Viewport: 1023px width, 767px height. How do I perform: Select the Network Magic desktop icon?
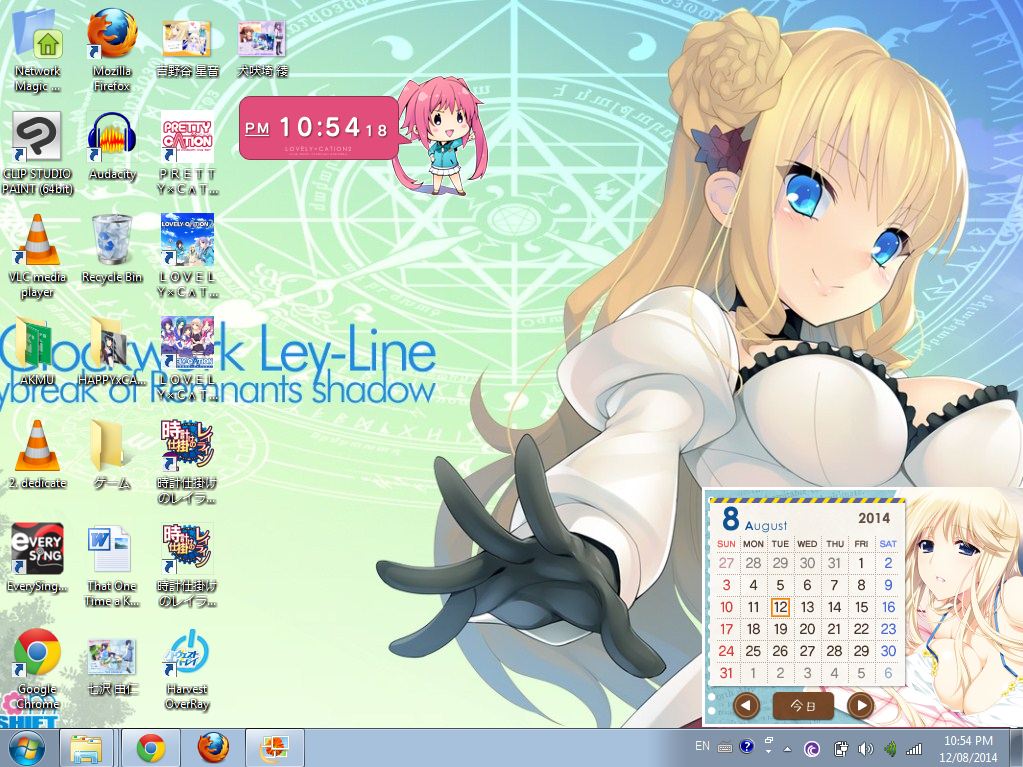coord(37,52)
